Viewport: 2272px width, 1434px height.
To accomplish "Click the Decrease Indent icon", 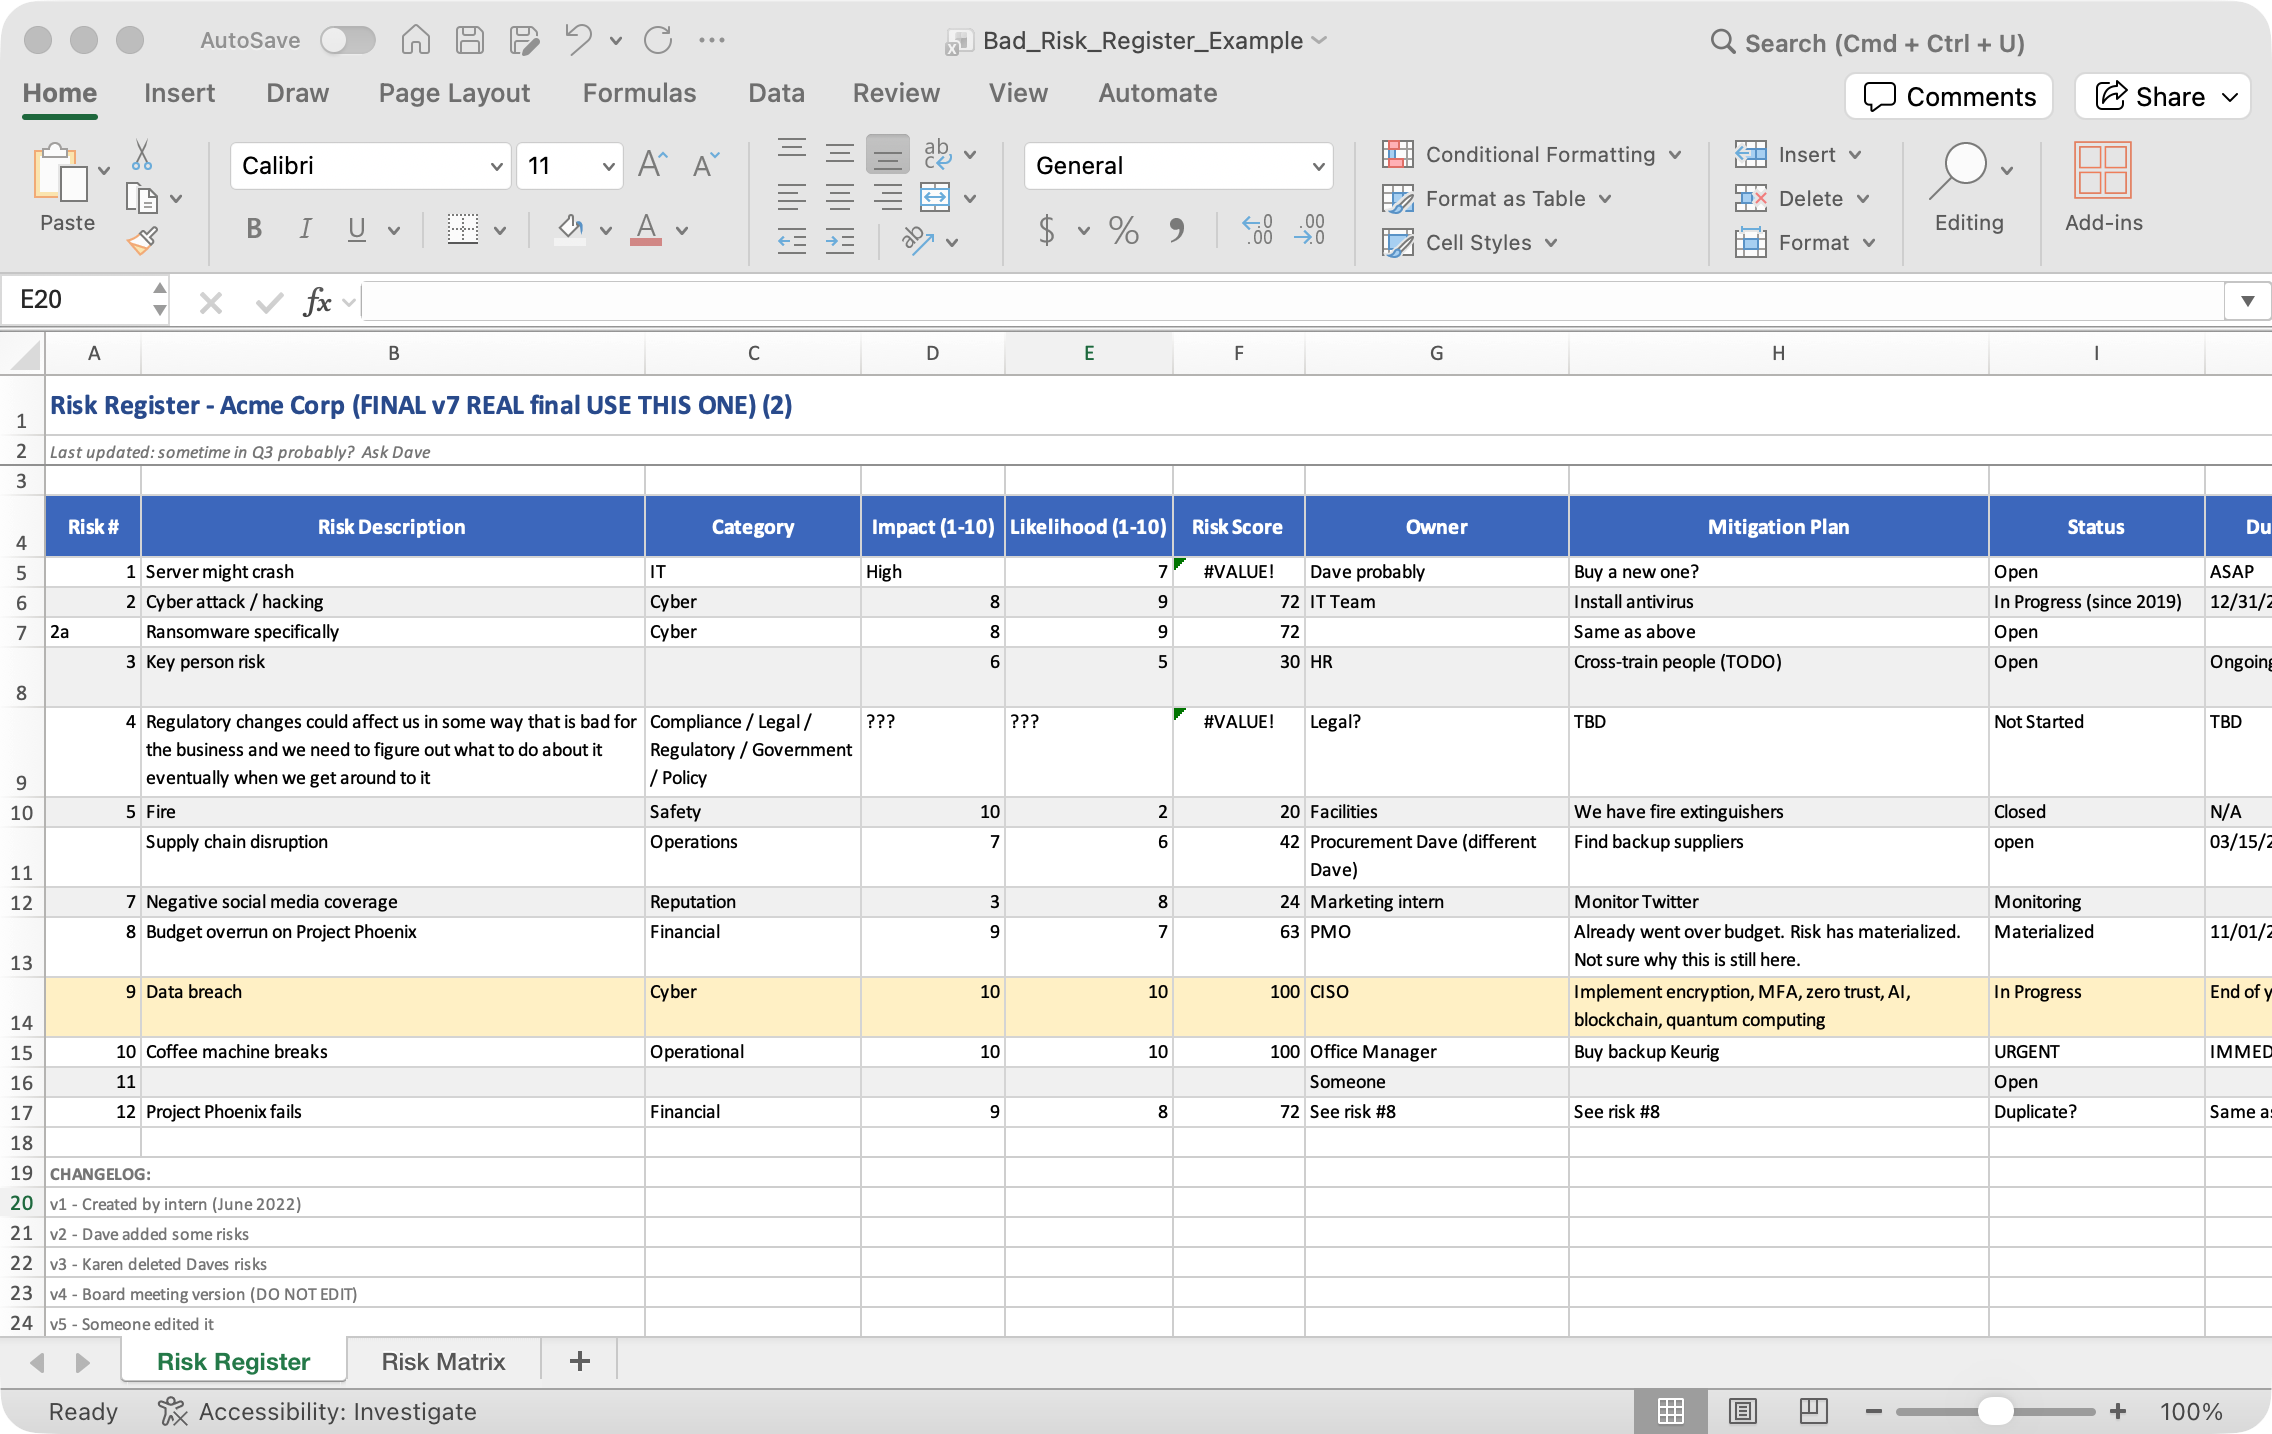I will click(x=792, y=241).
